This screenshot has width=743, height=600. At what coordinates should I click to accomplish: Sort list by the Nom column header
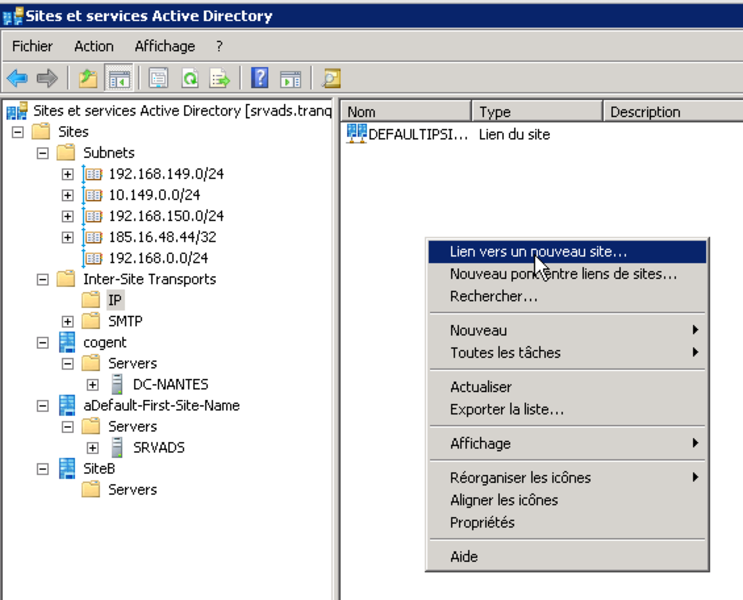point(406,112)
